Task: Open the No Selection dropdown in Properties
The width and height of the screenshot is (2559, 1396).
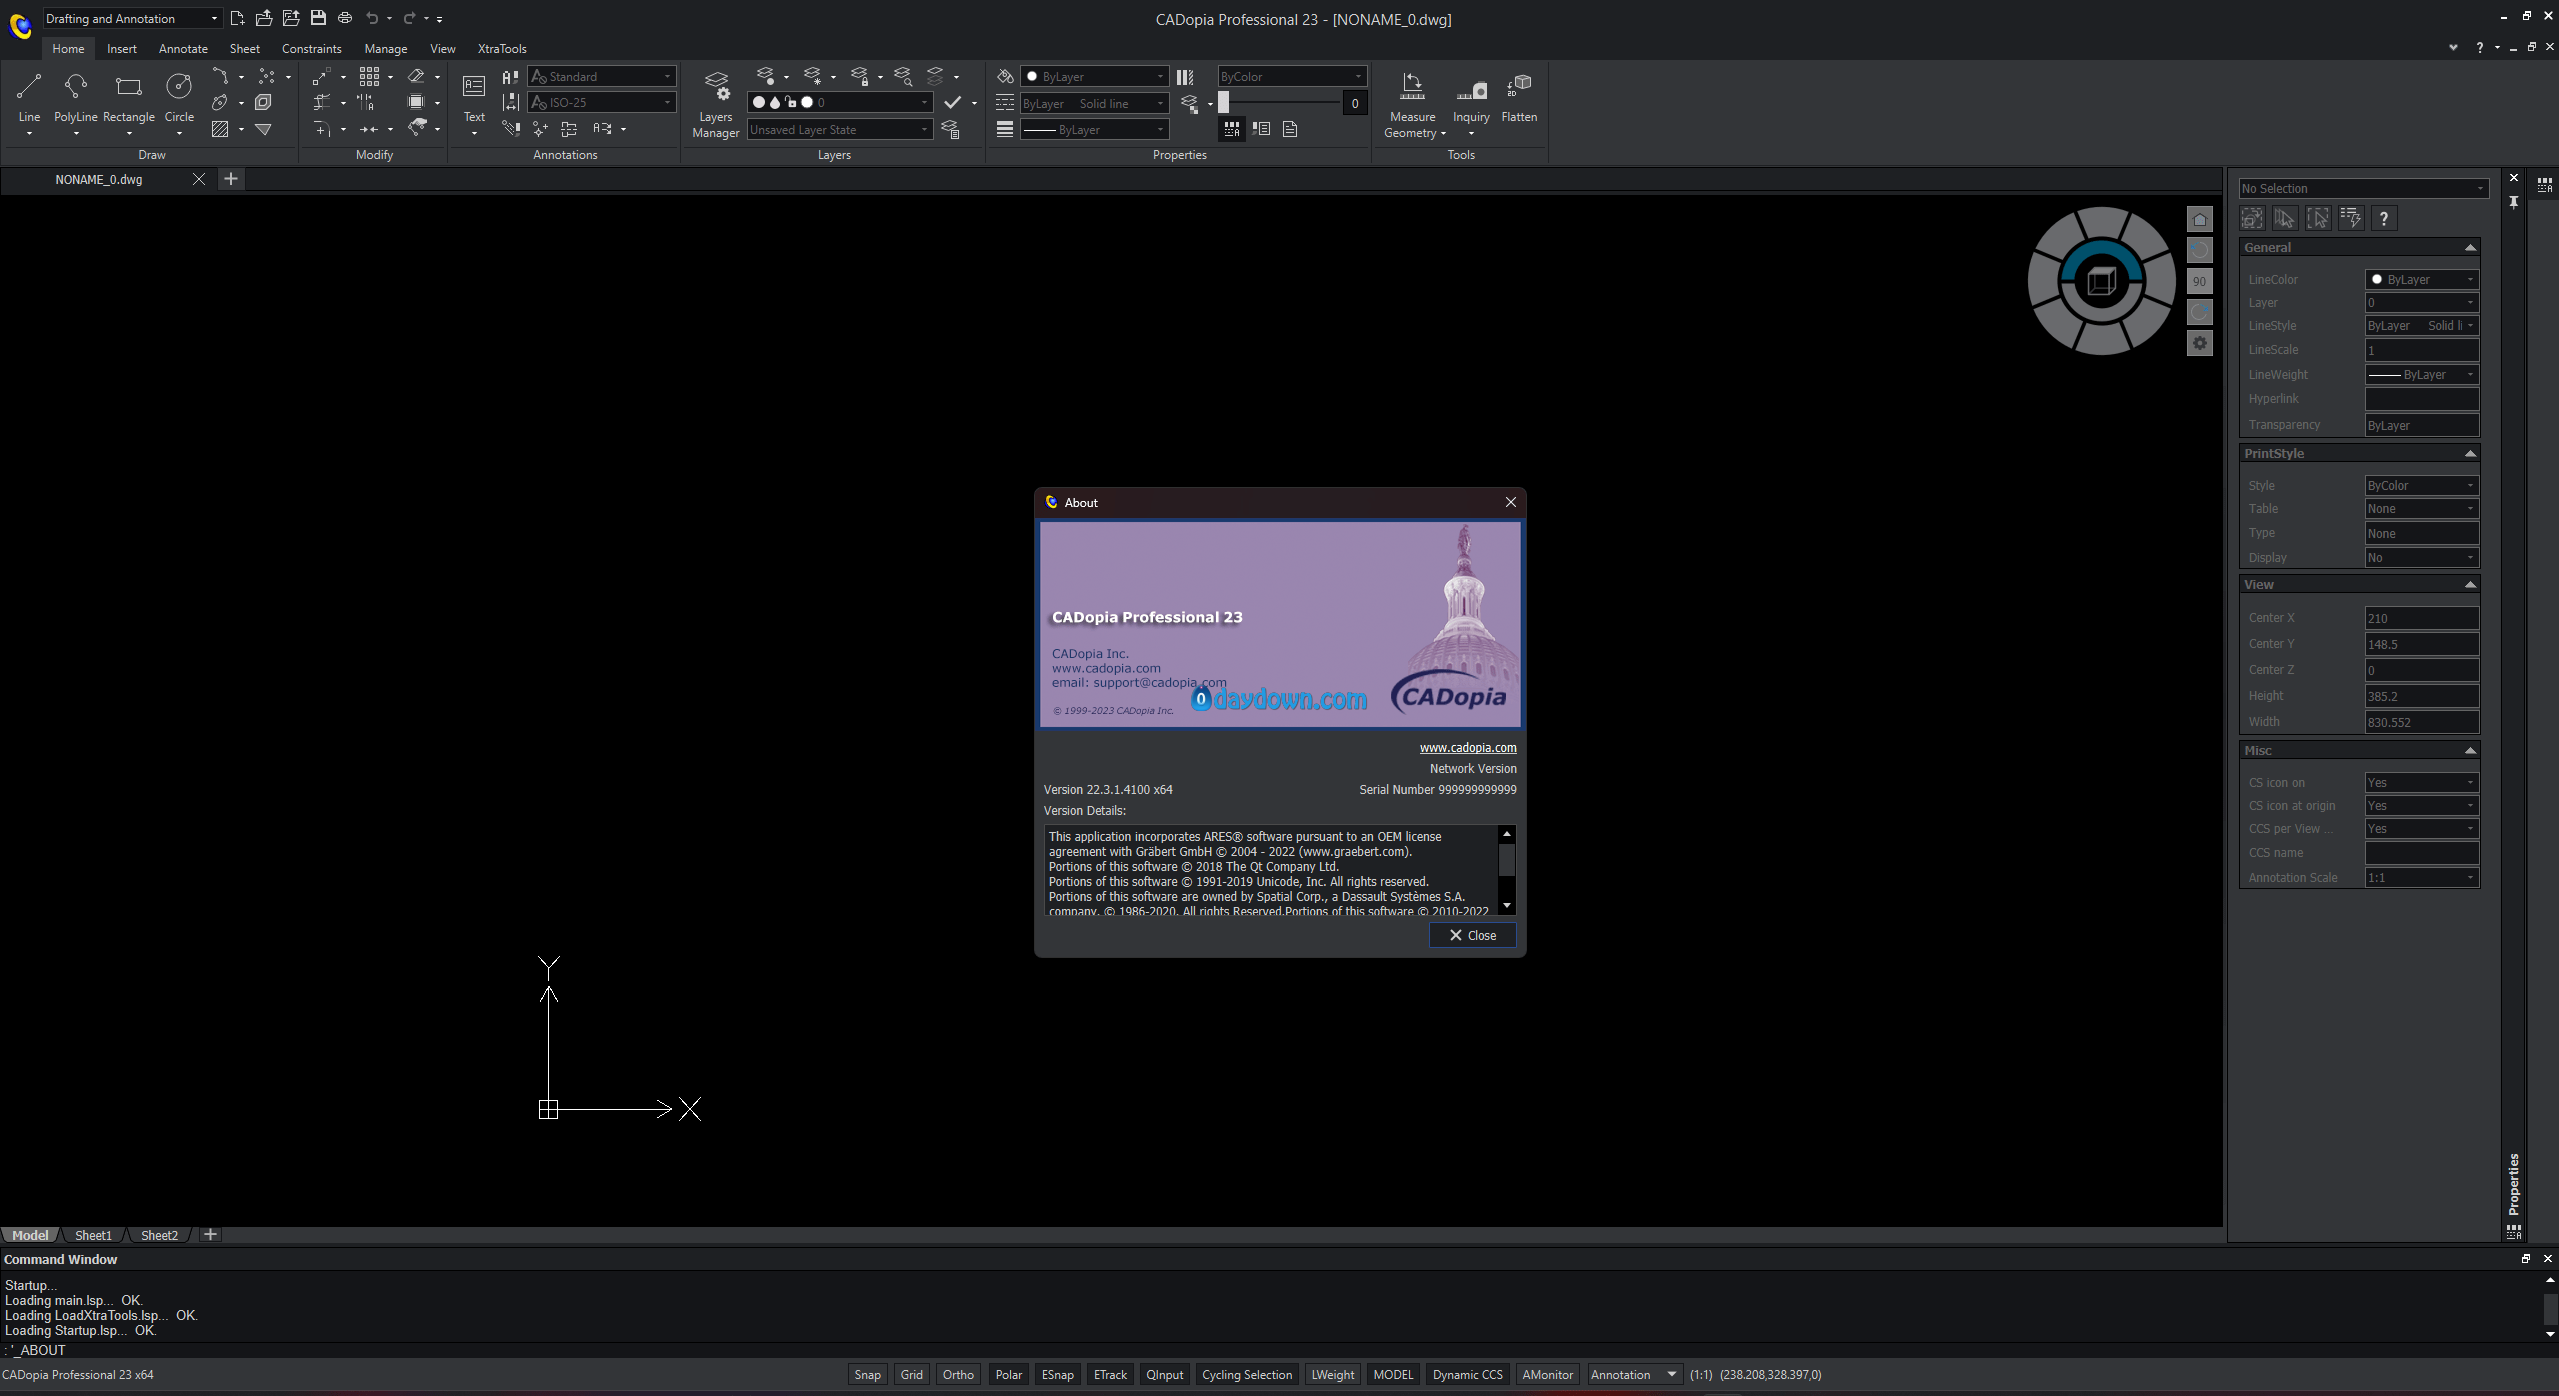Action: pyautogui.click(x=2363, y=188)
